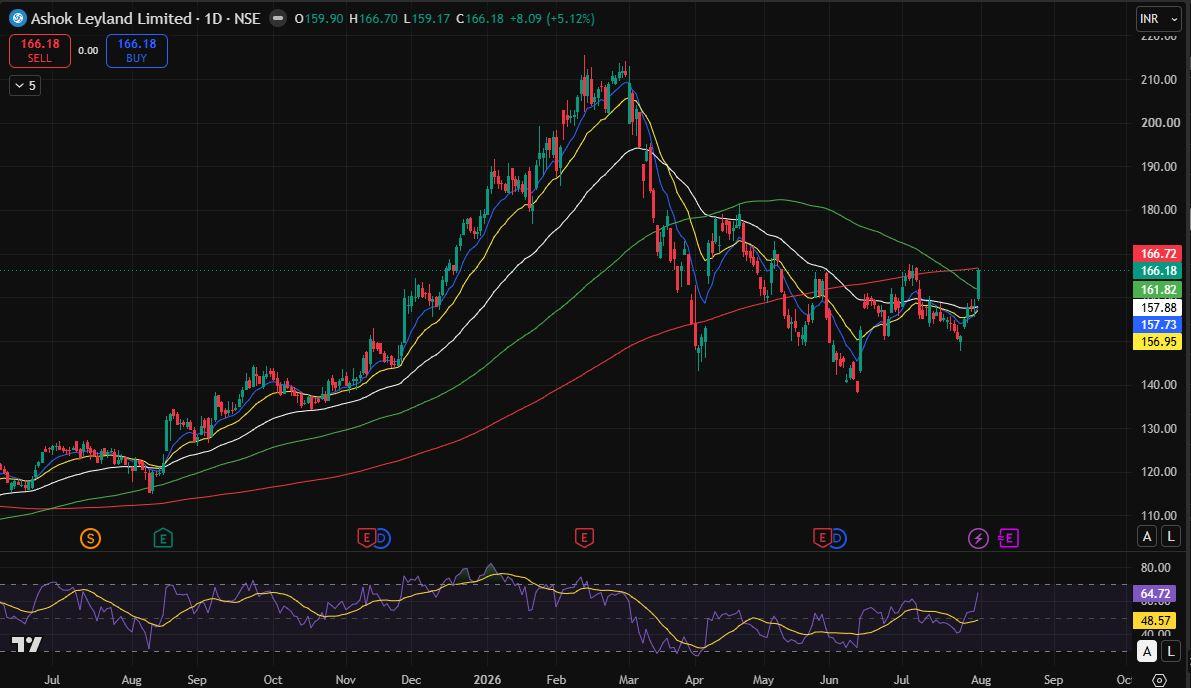Open the red E earnings marker near June
The height and width of the screenshot is (688, 1191).
point(821,538)
